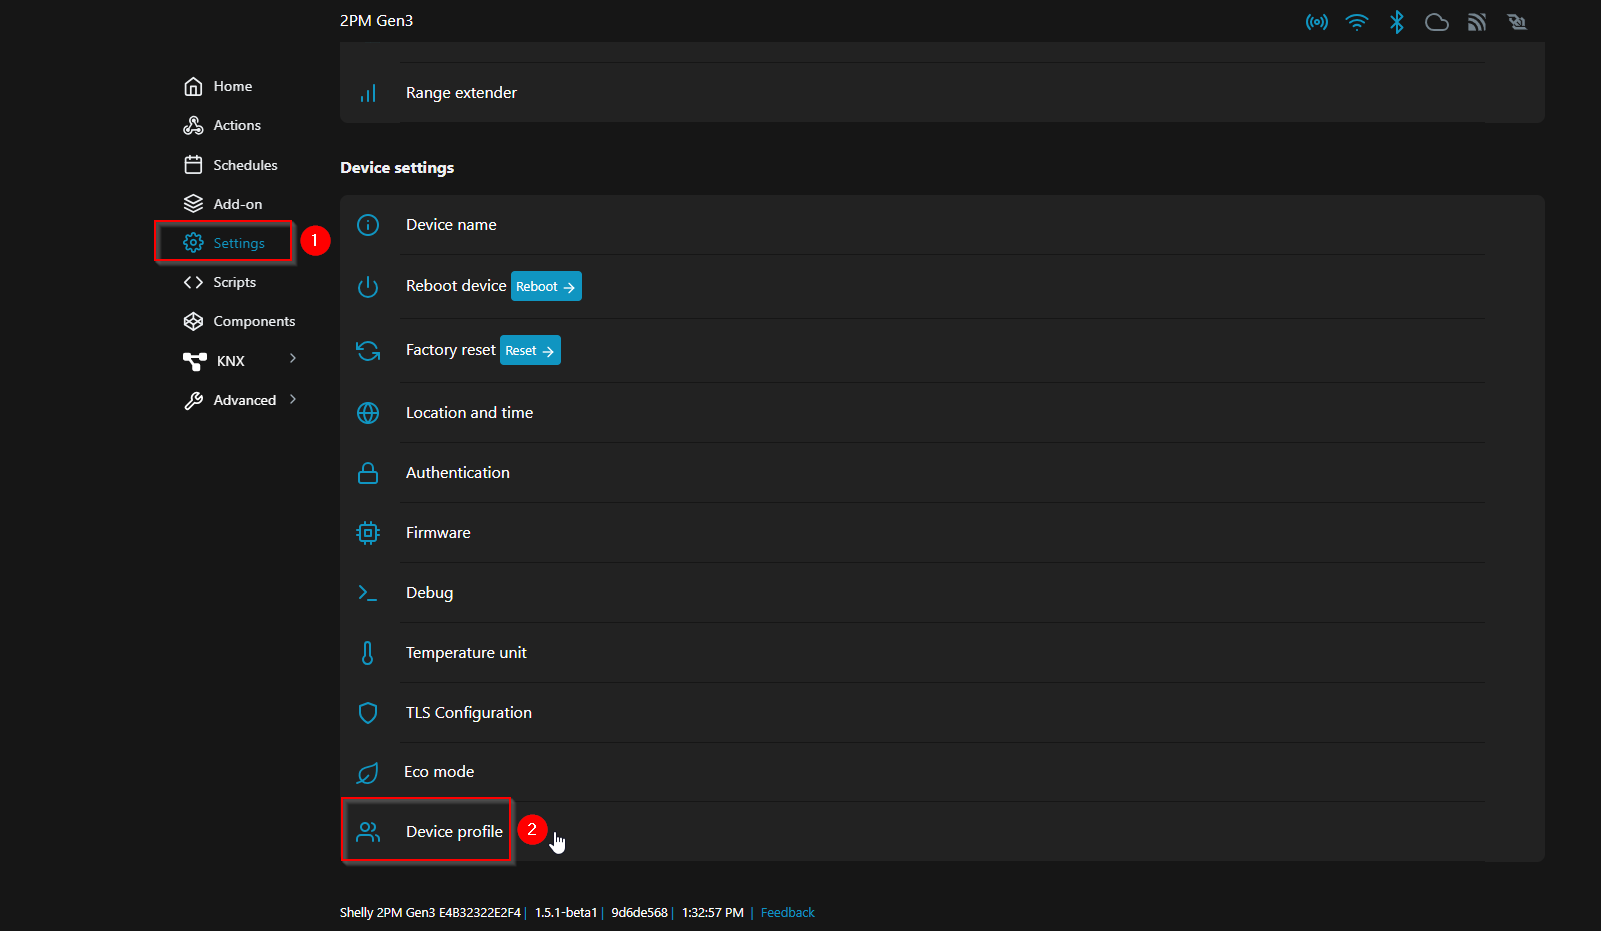This screenshot has width=1601, height=931.
Task: Open the Range extender setting row
Action: [461, 93]
